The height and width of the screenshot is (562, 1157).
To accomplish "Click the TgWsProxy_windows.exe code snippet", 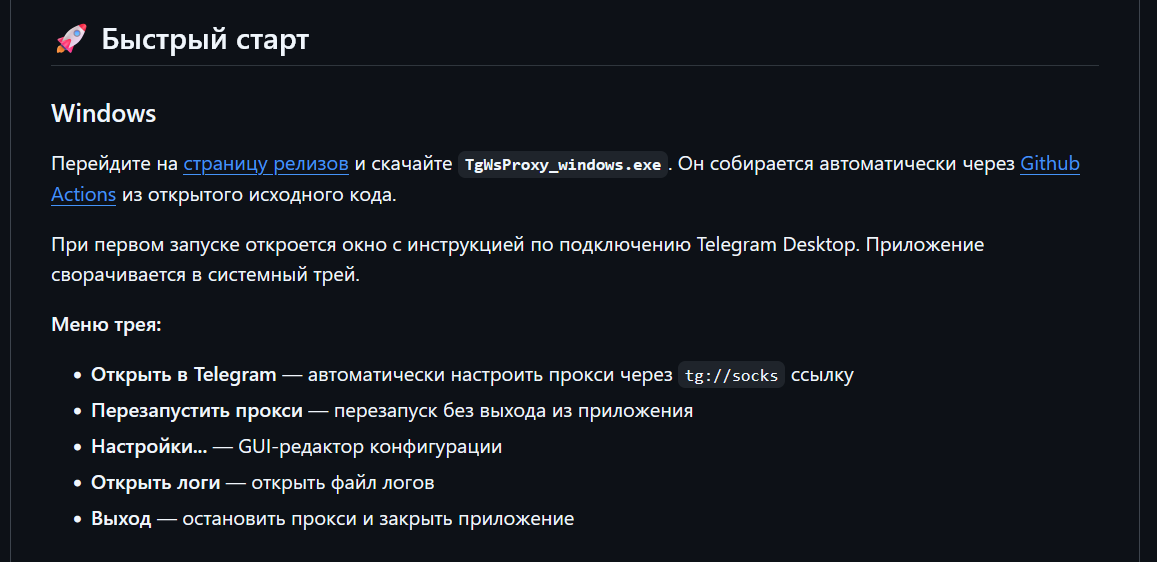I will click(x=563, y=165).
